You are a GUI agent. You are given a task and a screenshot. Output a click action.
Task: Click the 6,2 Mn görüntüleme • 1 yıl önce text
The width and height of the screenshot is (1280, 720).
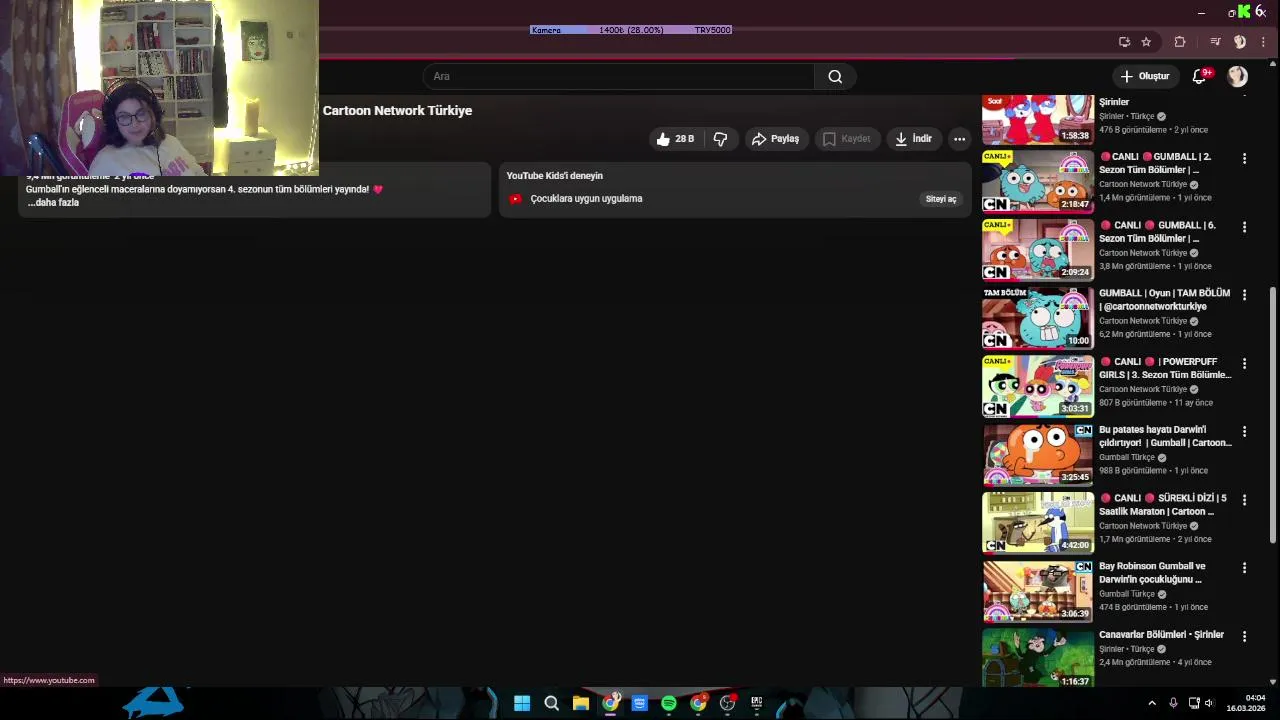[x=1155, y=334]
